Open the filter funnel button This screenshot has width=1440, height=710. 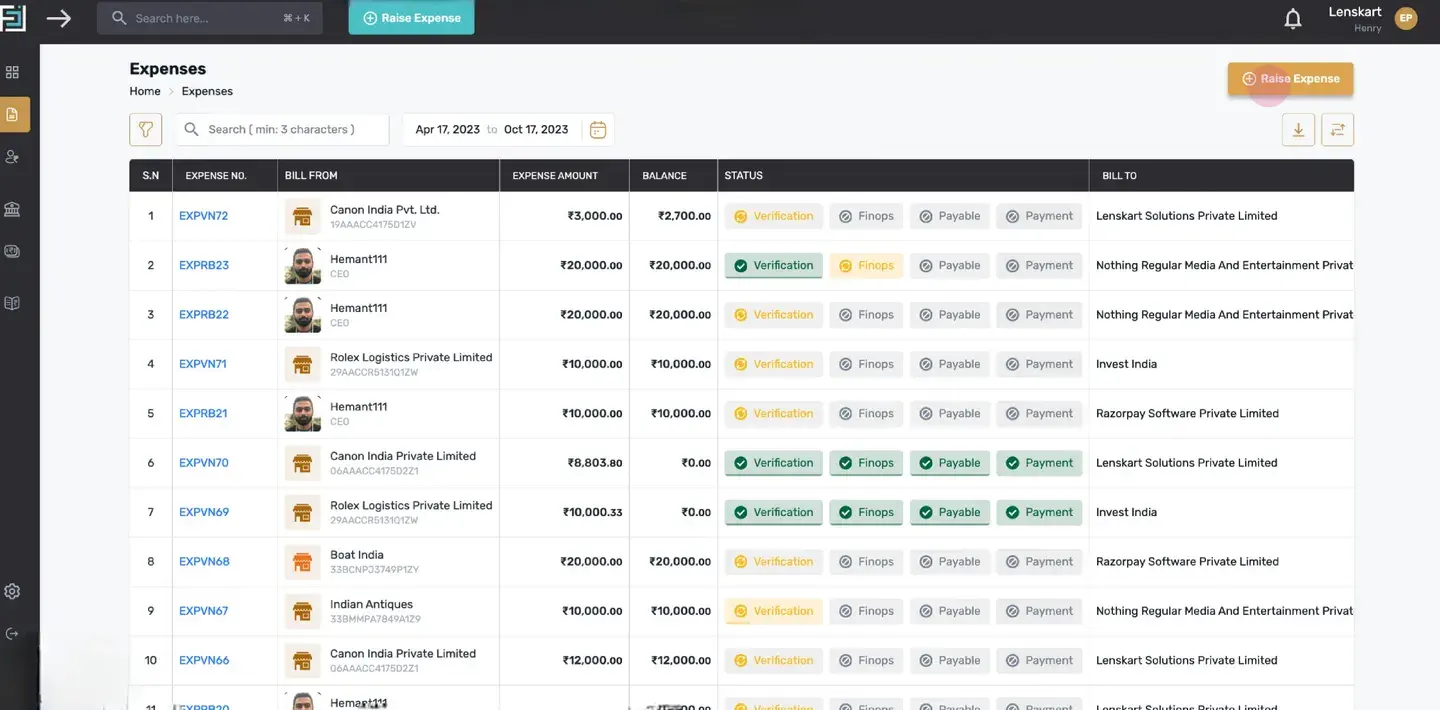pos(146,129)
